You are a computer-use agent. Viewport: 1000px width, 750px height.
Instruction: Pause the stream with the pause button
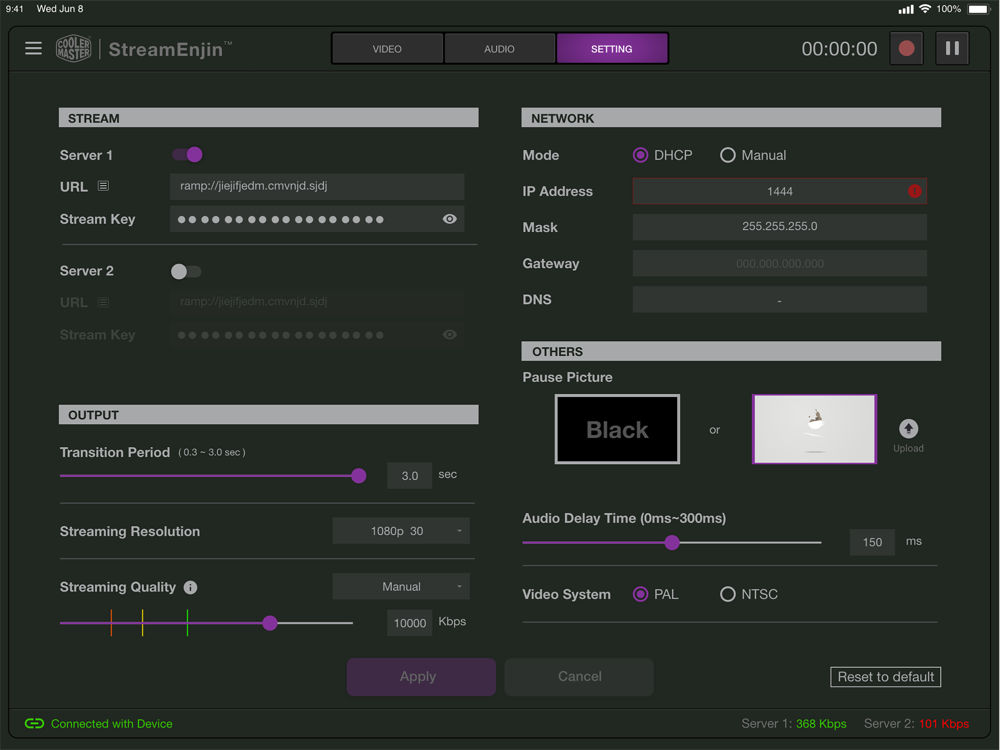coord(952,48)
